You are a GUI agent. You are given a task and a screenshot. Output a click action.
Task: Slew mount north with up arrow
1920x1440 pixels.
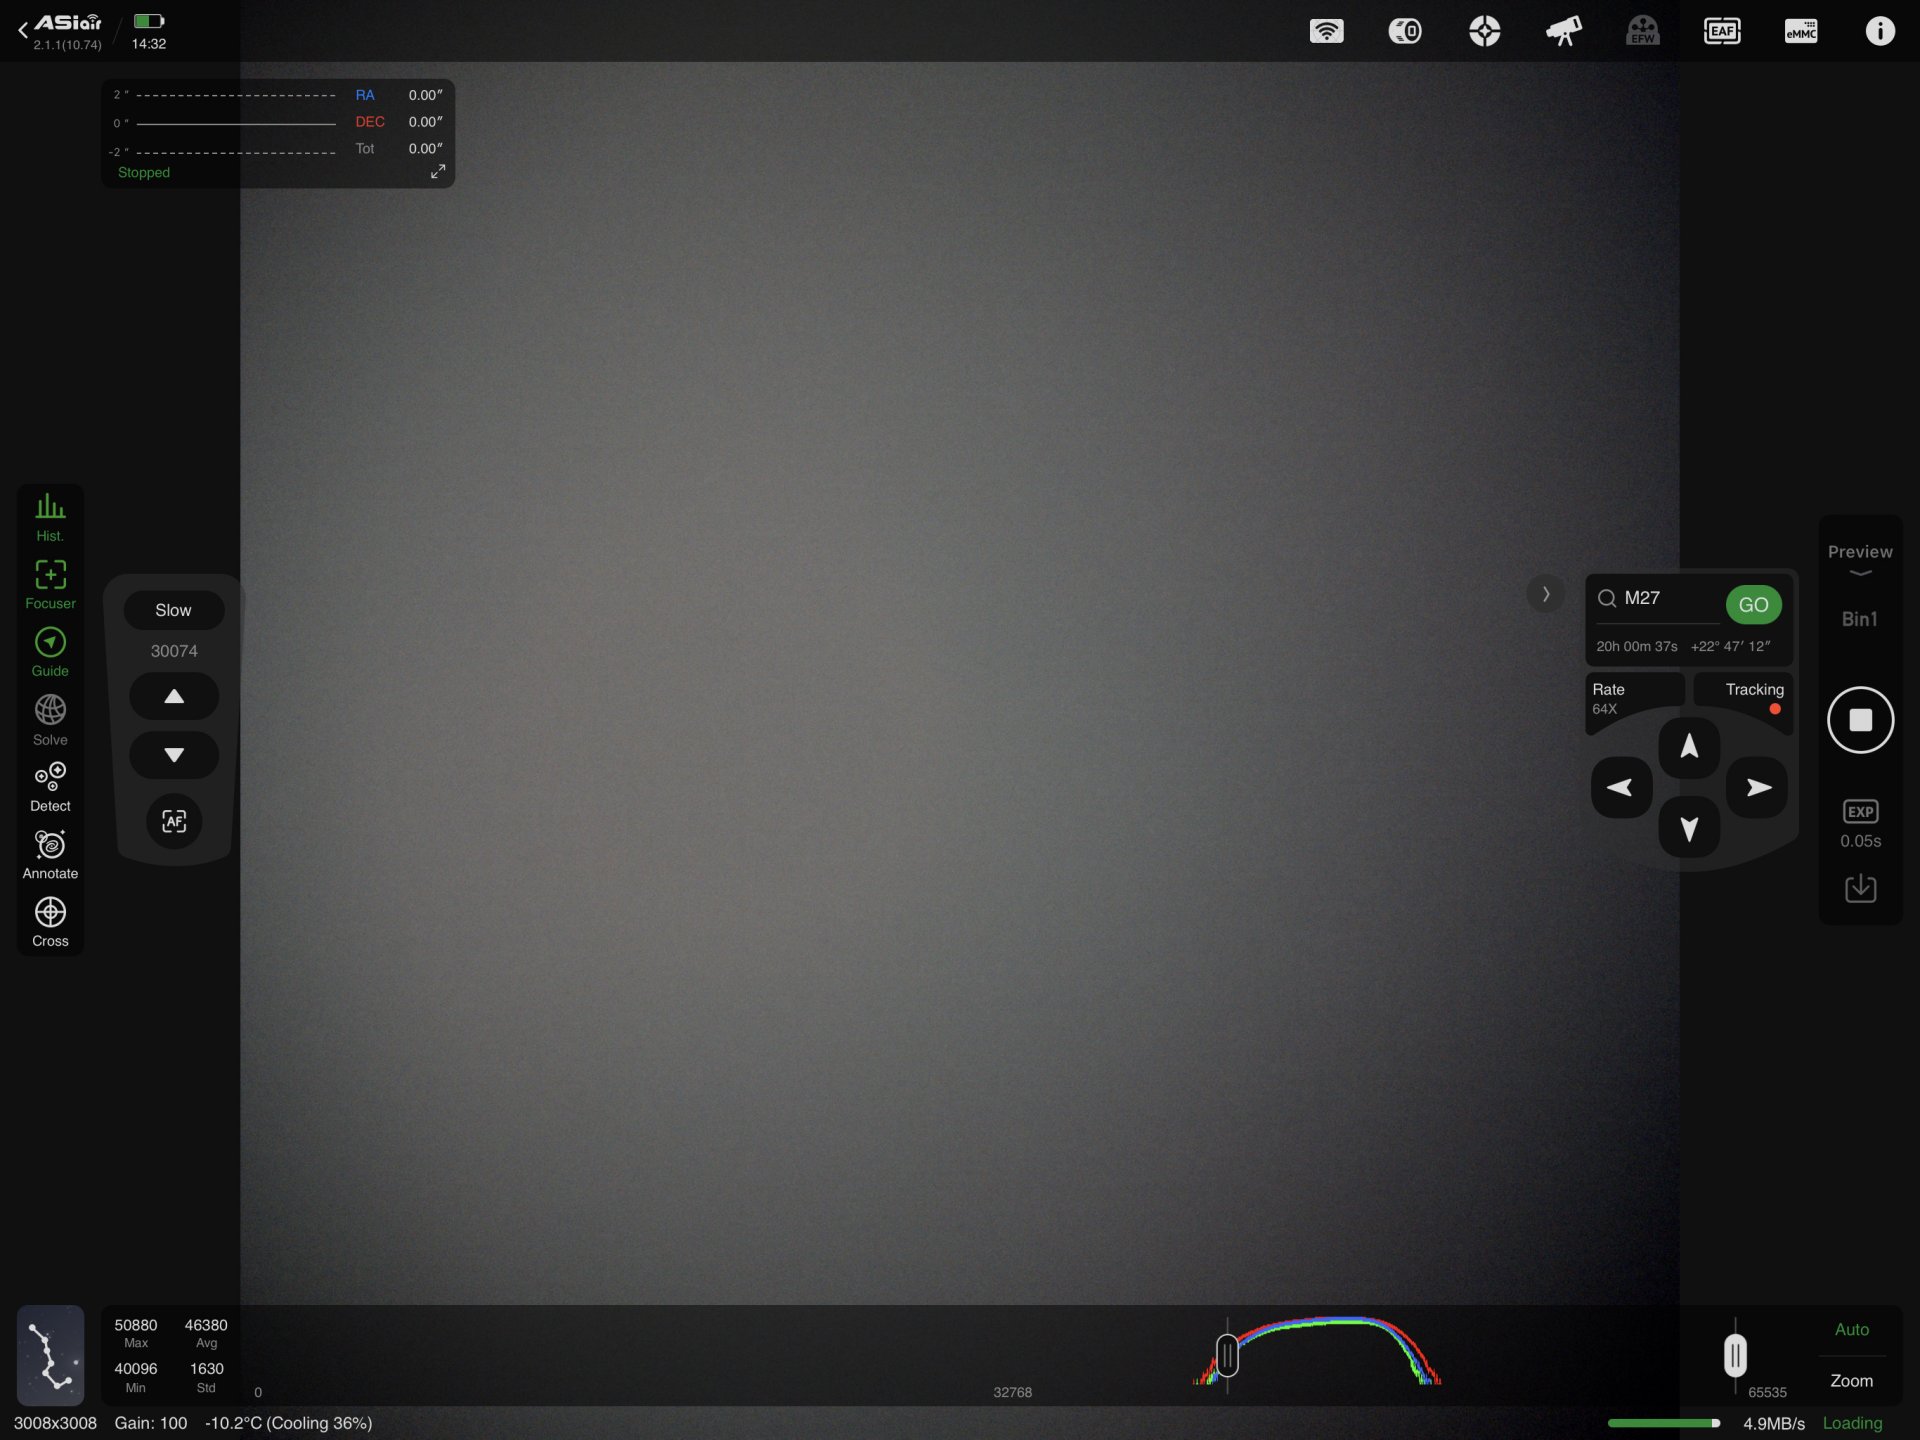(1689, 746)
